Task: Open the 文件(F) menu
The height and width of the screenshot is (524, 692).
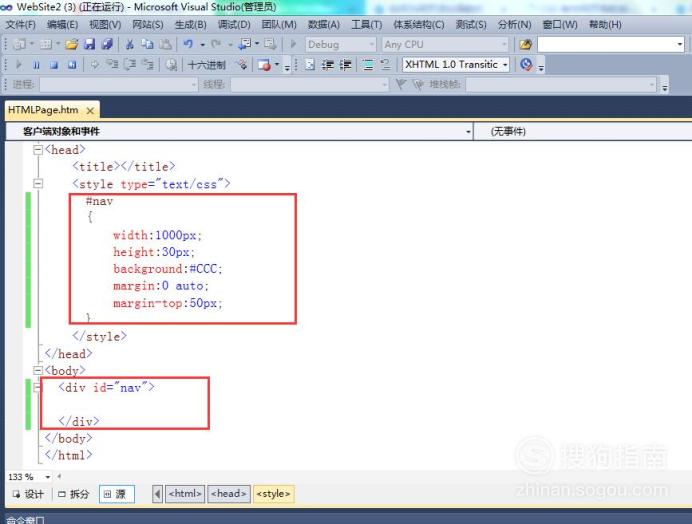Action: 20,25
